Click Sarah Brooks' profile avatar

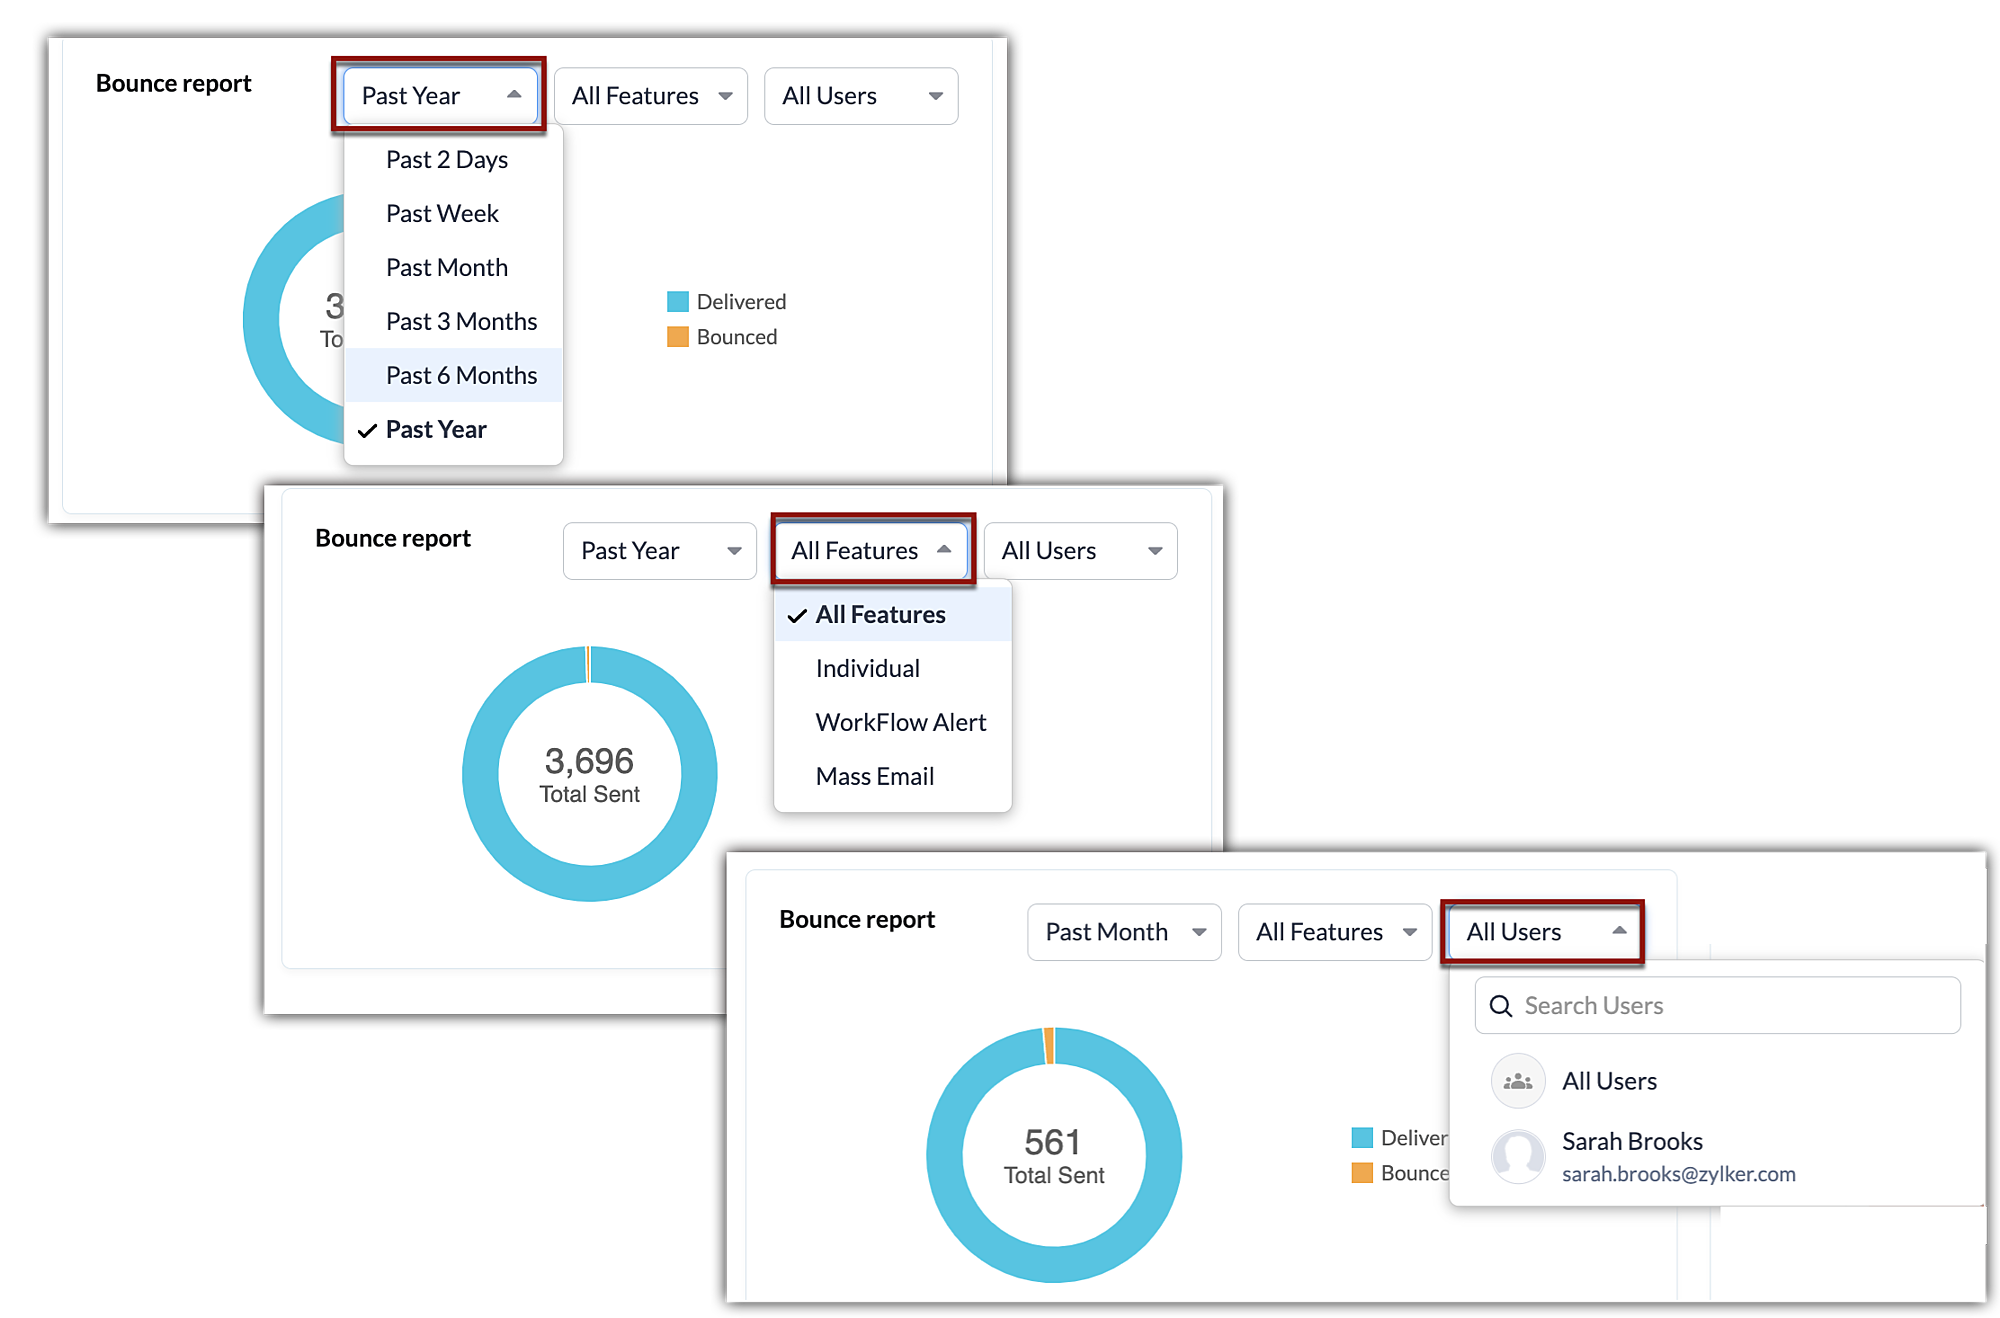pos(1518,1156)
